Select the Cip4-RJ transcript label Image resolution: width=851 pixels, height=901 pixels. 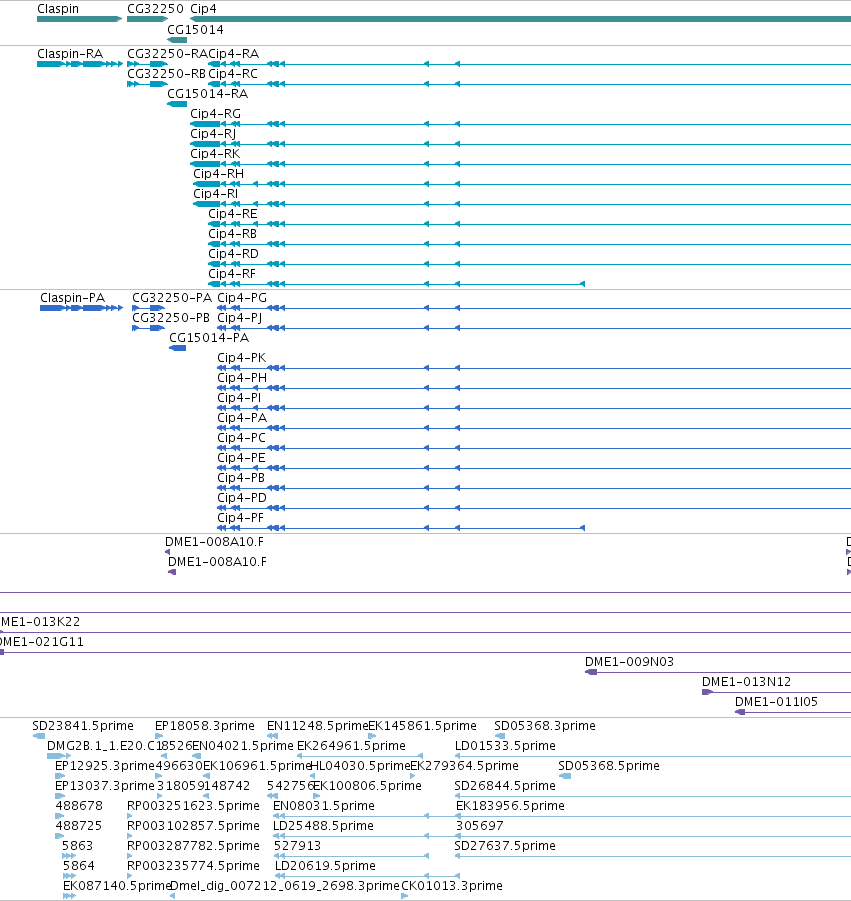213,133
